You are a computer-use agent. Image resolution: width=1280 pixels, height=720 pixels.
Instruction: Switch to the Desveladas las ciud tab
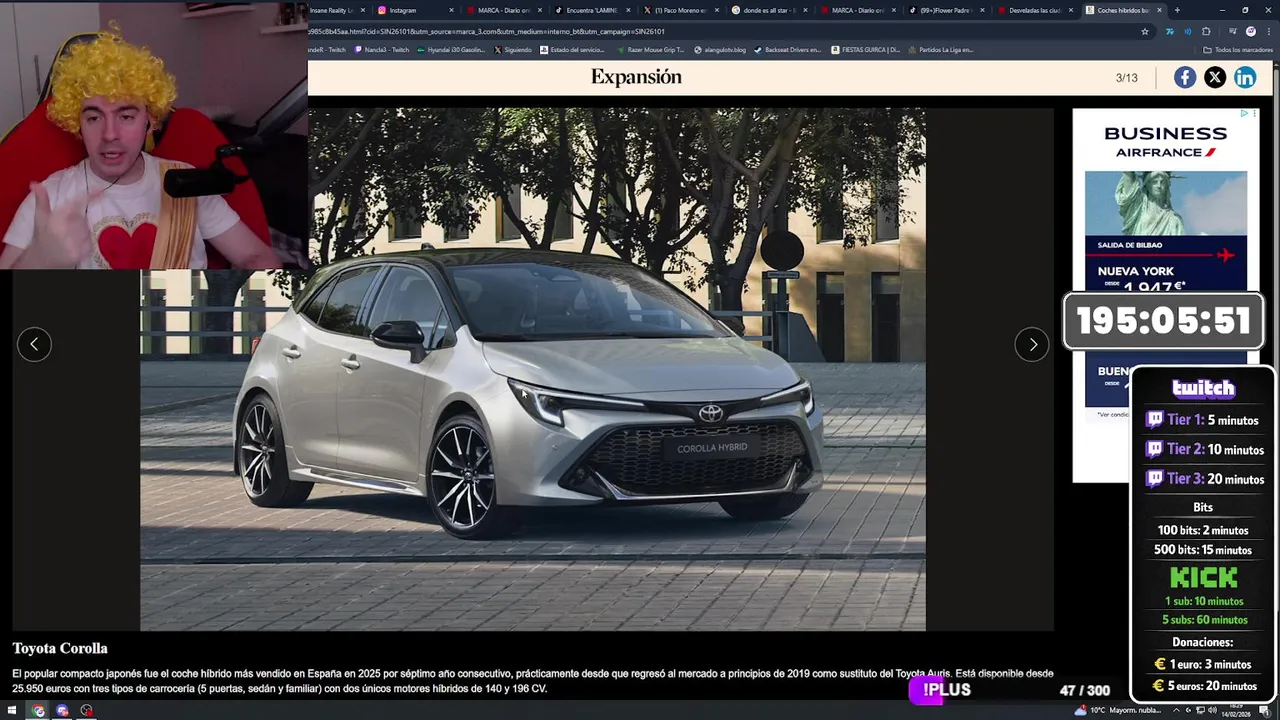coord(1034,10)
